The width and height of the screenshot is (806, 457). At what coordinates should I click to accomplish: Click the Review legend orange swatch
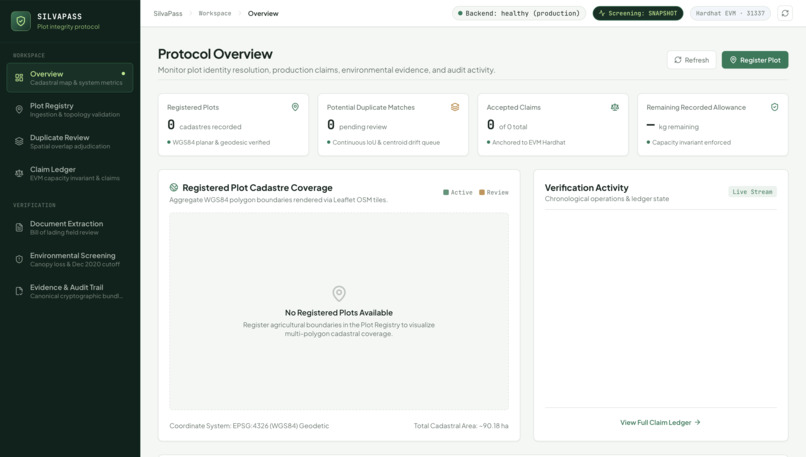click(482, 192)
